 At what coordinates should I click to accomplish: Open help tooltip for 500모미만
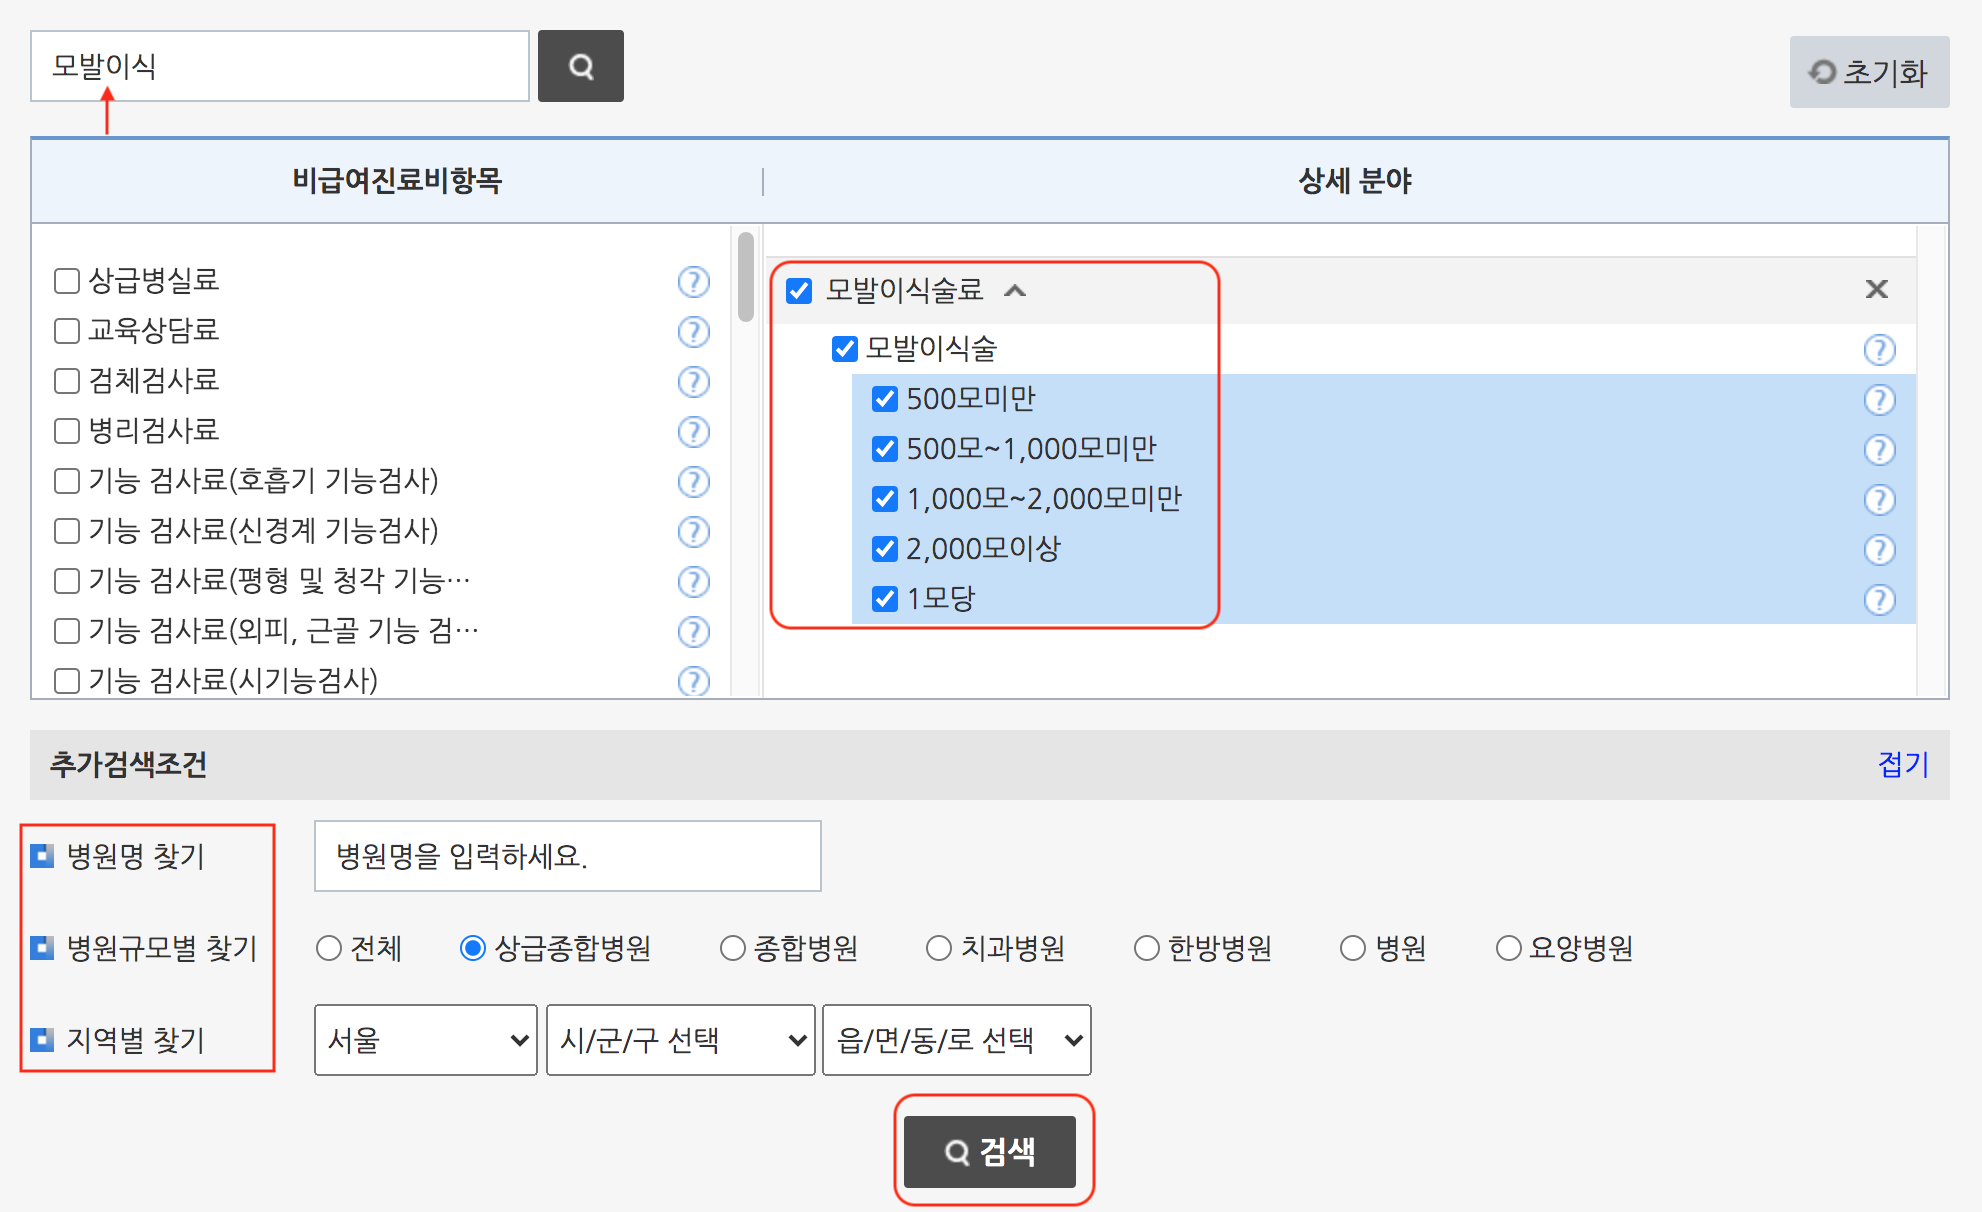tap(1881, 400)
